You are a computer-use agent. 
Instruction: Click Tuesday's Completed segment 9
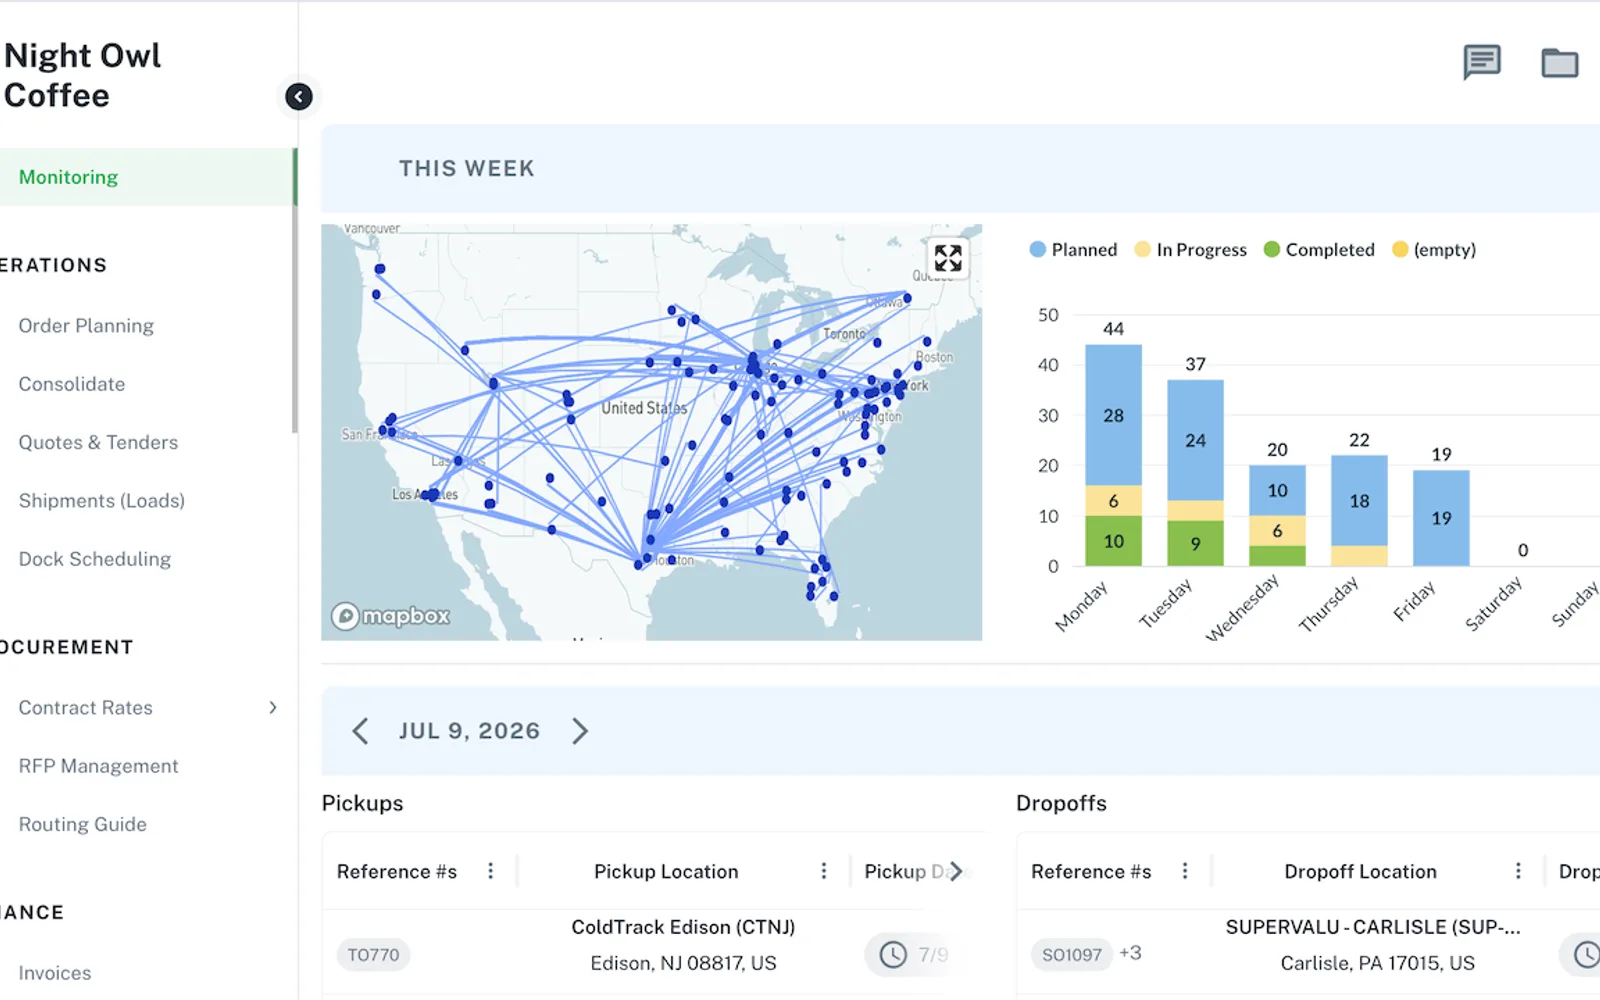(1195, 543)
